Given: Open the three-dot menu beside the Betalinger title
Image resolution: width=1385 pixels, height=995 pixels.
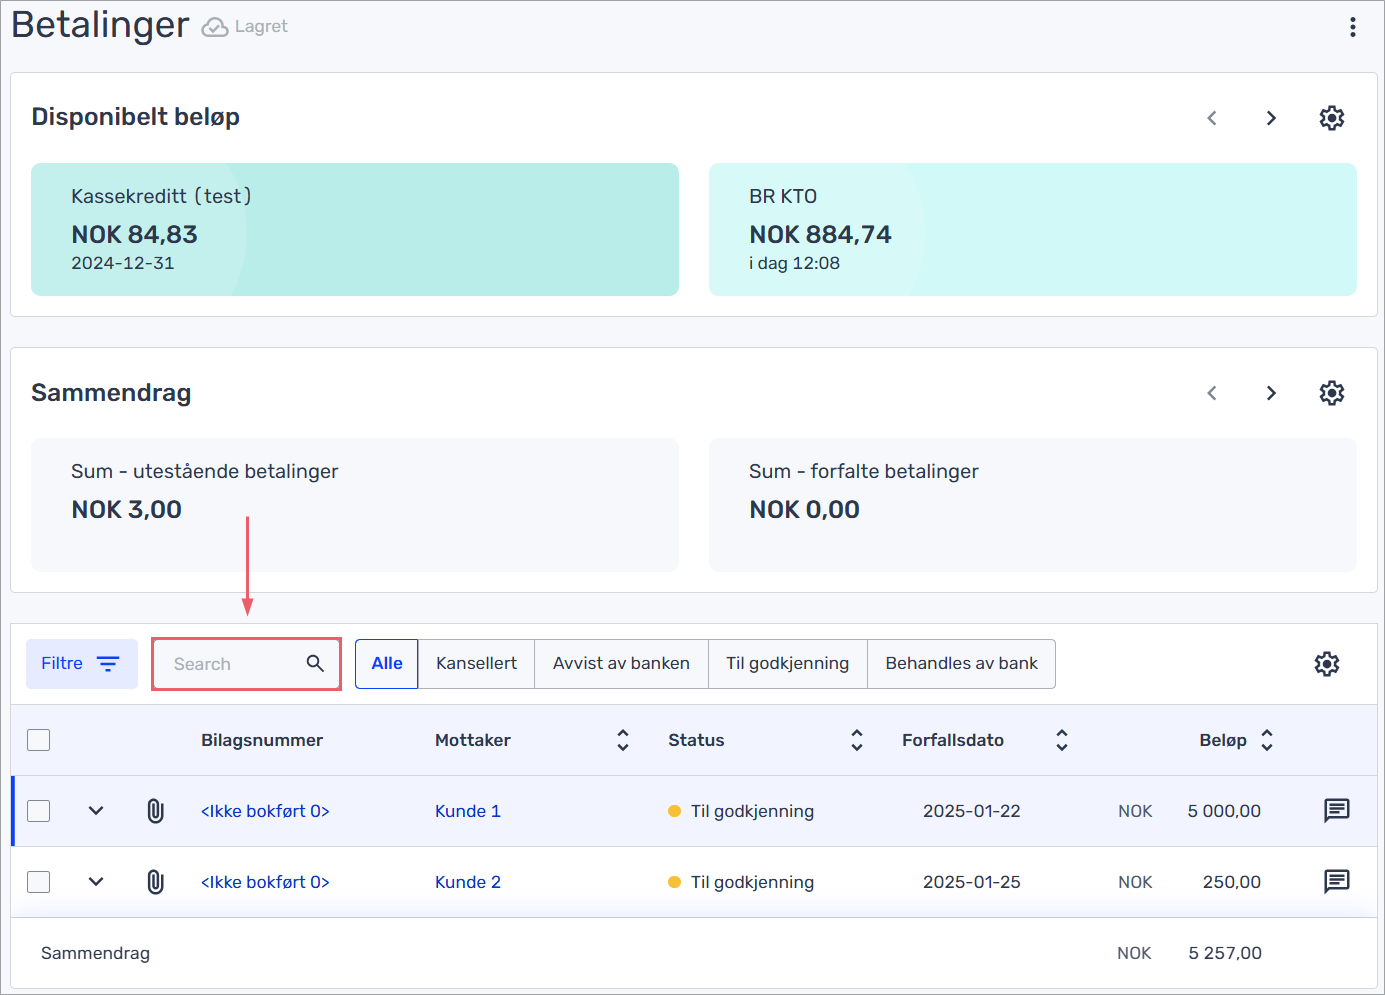Looking at the screenshot, I should (1352, 27).
